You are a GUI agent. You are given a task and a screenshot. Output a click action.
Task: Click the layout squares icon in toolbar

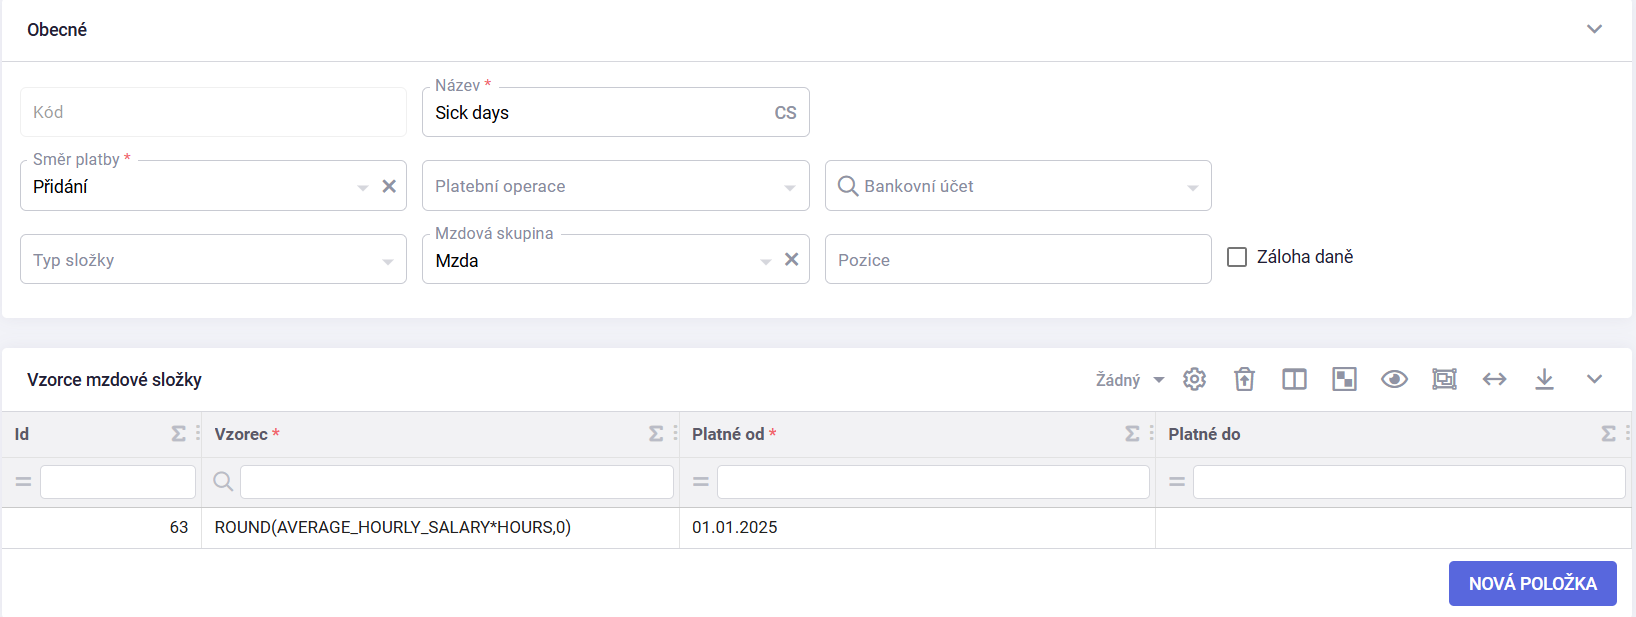point(1344,379)
